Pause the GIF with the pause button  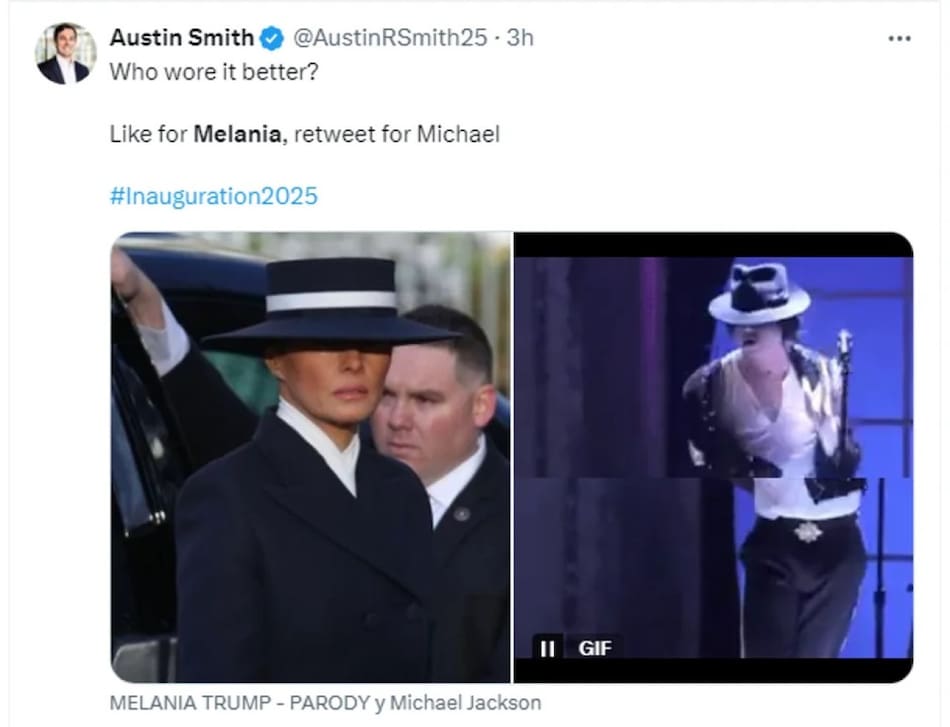point(547,647)
